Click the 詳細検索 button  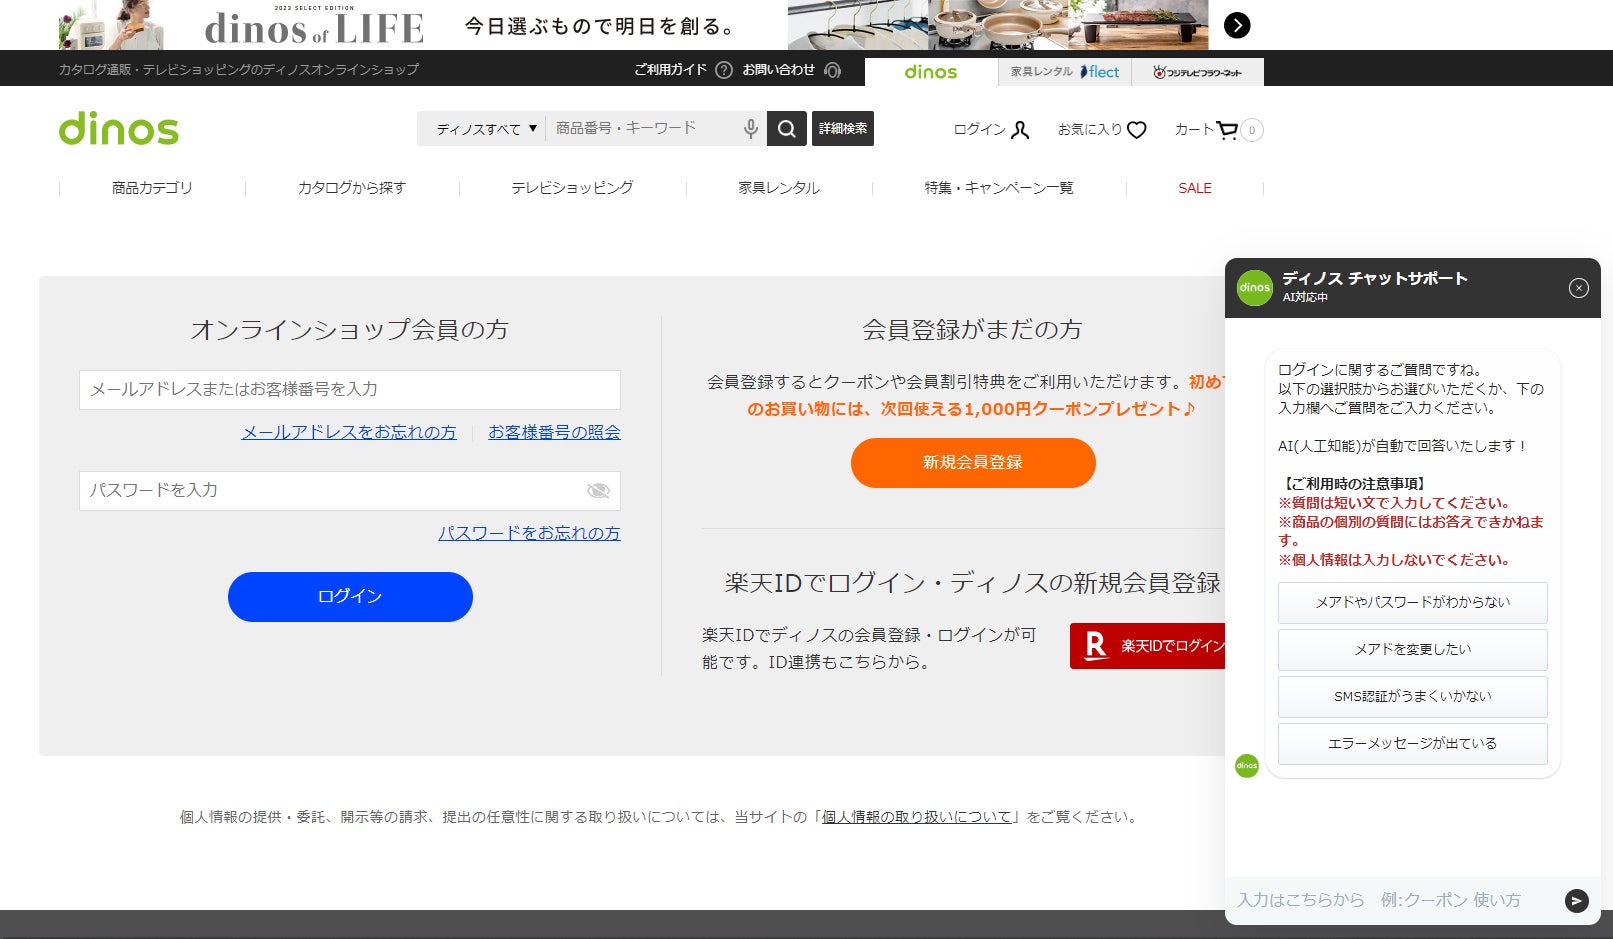coord(843,129)
